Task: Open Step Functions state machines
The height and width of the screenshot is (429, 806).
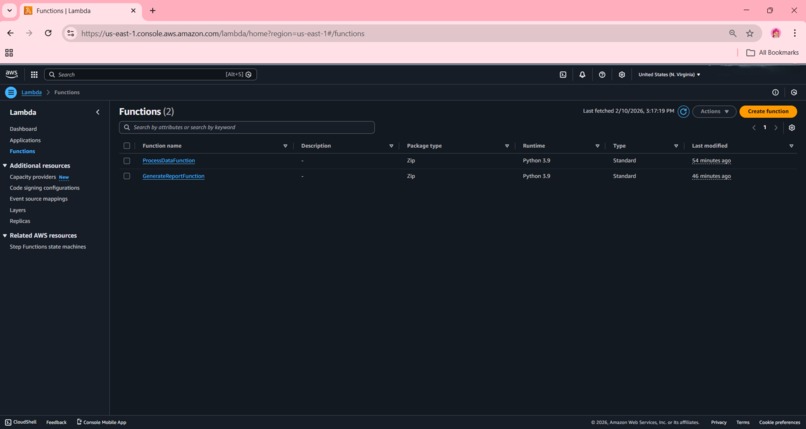Action: coord(48,247)
